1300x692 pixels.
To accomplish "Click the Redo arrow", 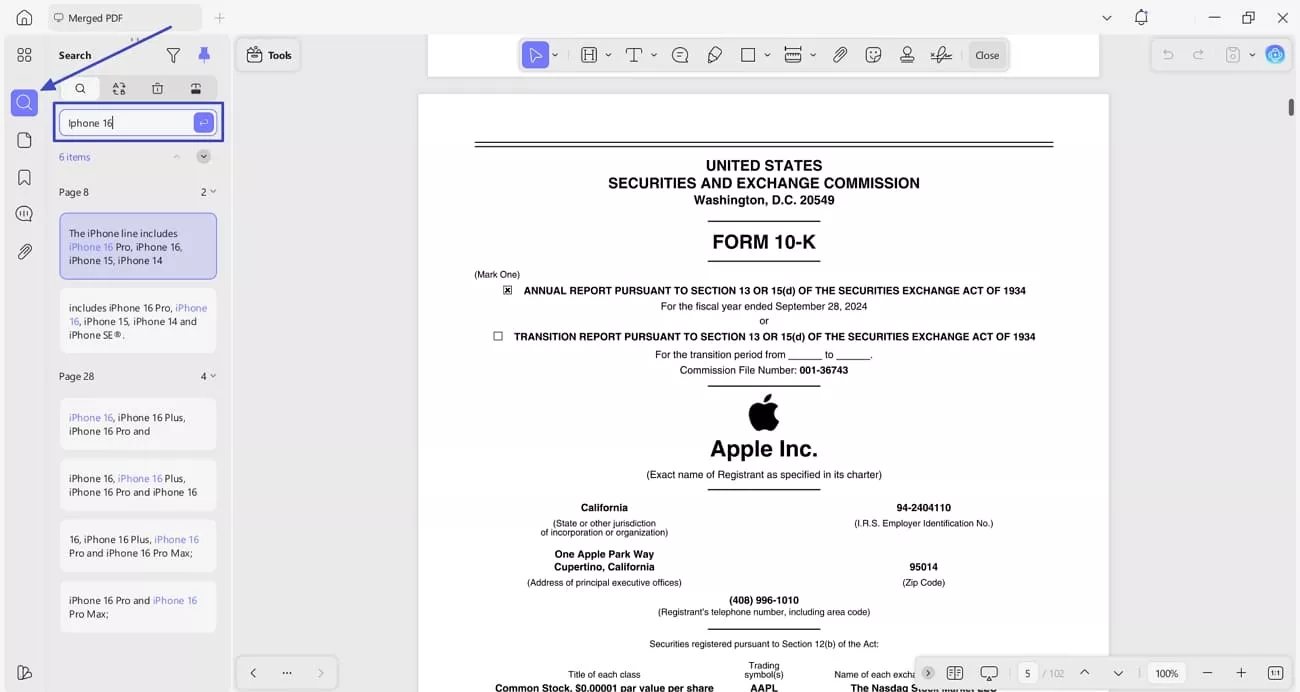I will tap(1198, 55).
